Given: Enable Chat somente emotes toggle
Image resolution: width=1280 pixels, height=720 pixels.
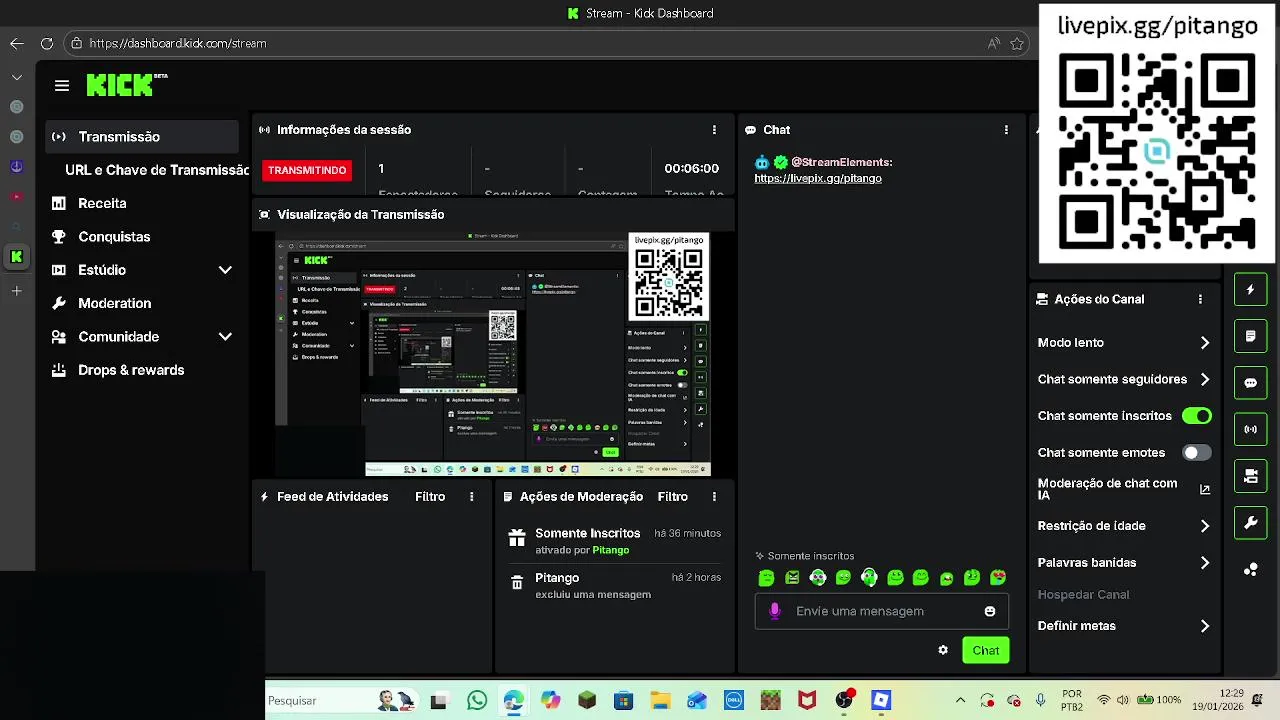Looking at the screenshot, I should coord(1197,453).
